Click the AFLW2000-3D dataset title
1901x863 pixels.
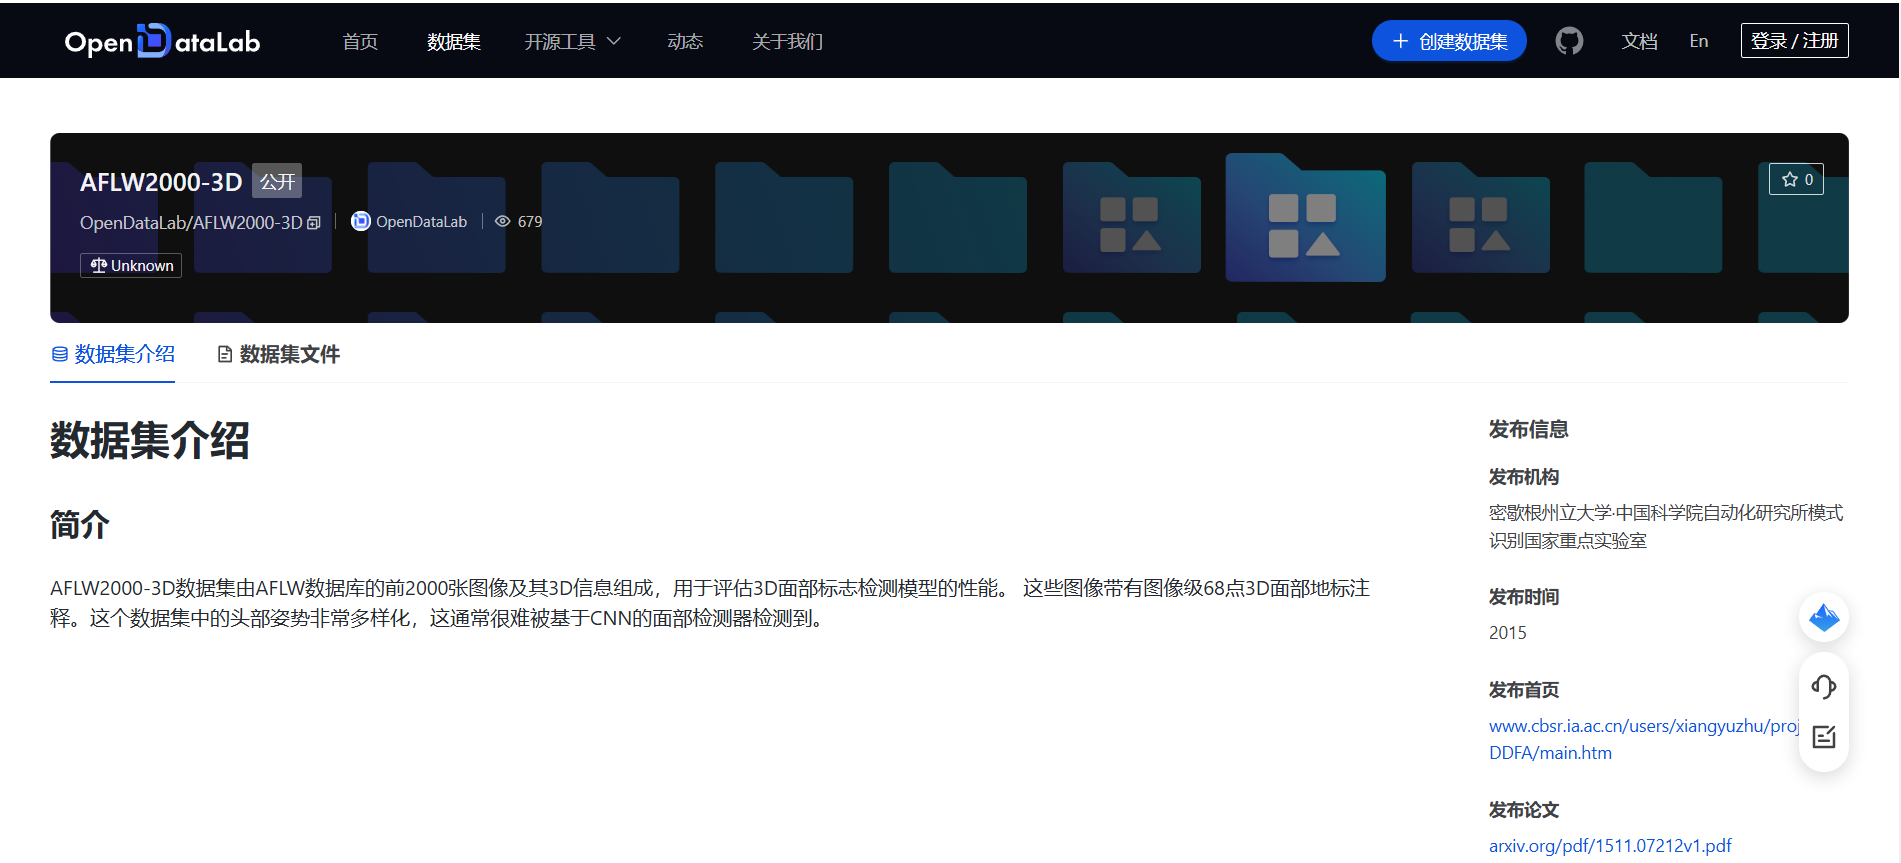click(161, 182)
